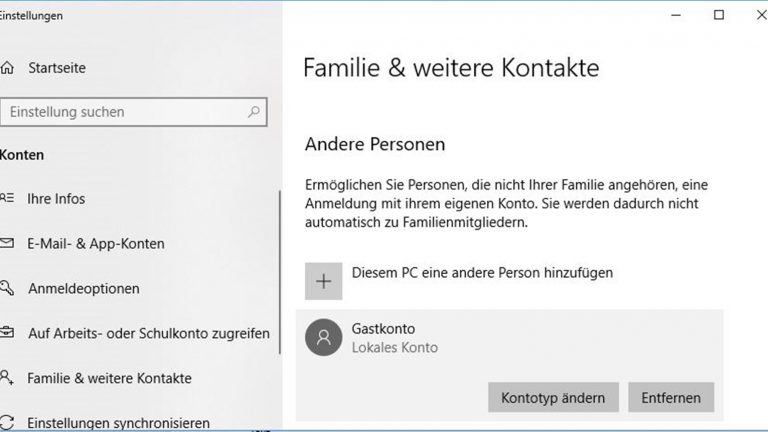This screenshot has height=432, width=768.
Task: Open the Startseite settings home
Action: coord(57,68)
